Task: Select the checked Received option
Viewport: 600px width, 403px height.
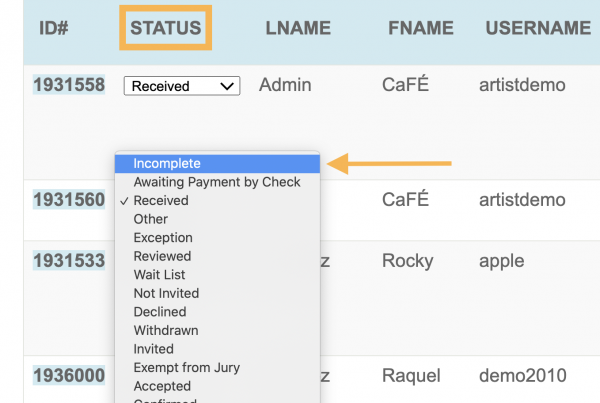Action: [x=217, y=201]
